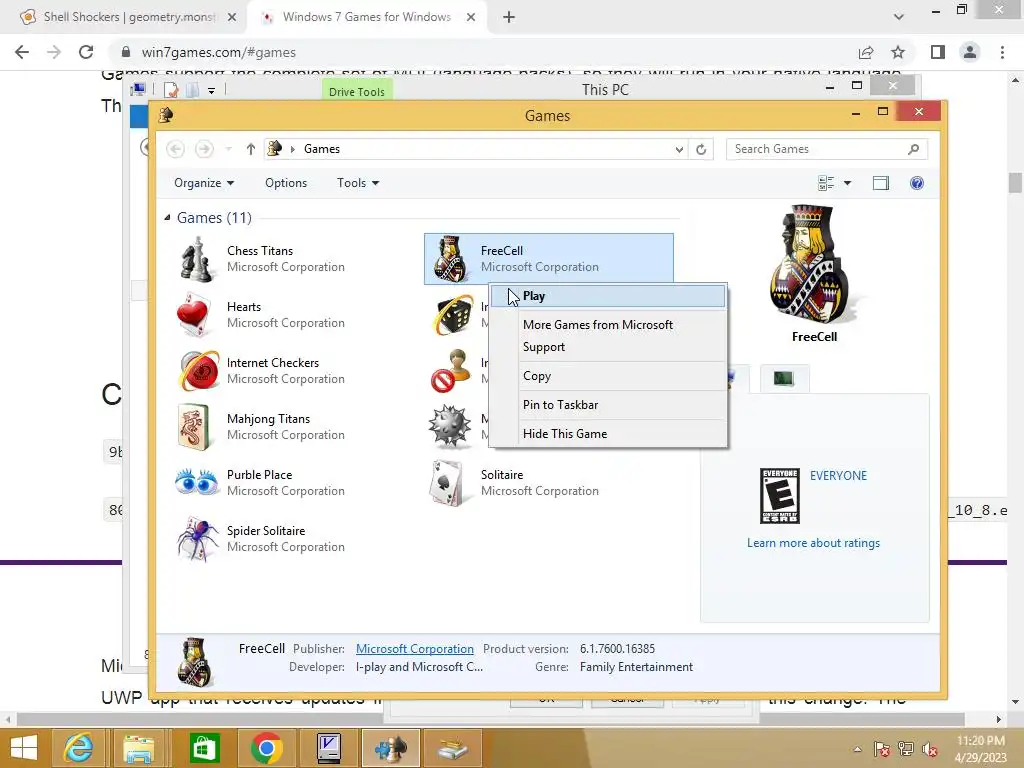Viewport: 1024px width, 768px height.
Task: Click the Games breadcrumb in address bar
Action: 322,149
